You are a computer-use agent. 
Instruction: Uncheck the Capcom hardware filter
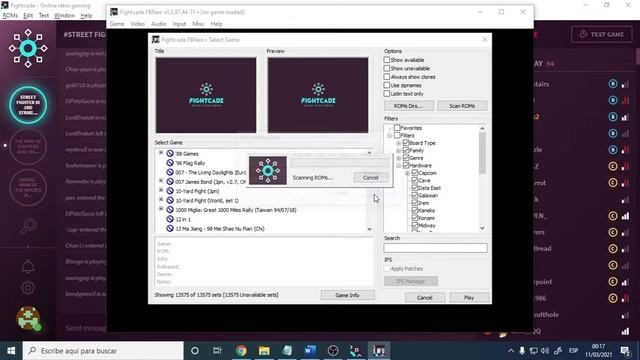coord(415,173)
